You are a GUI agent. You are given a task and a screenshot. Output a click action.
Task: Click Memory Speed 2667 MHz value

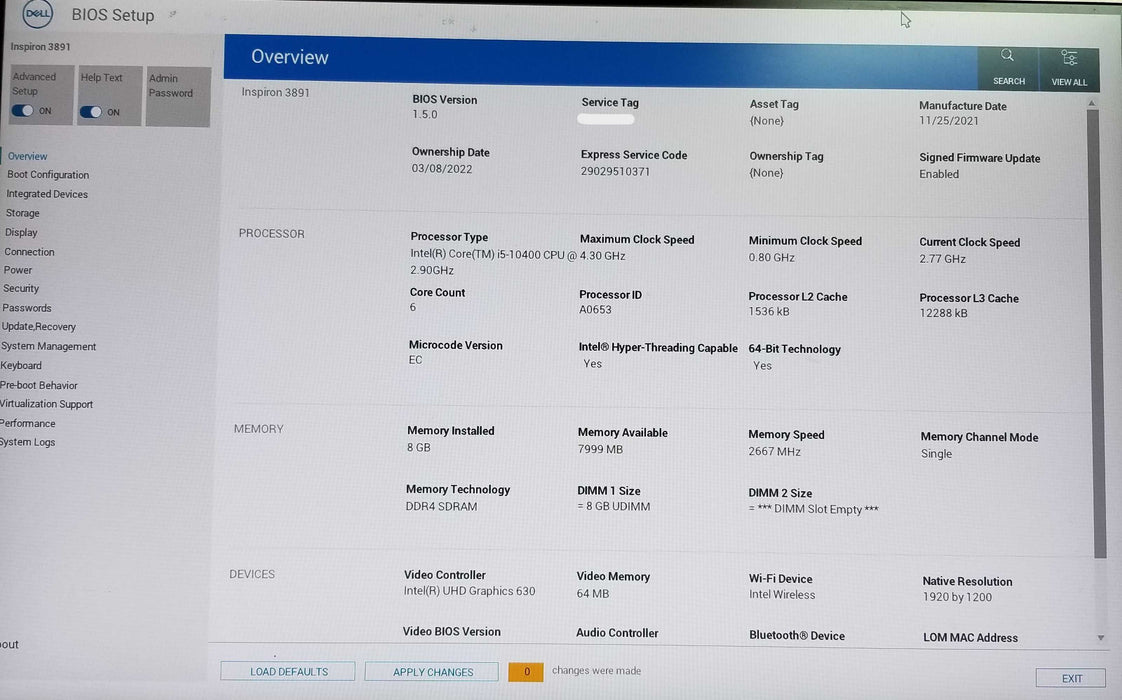click(x=774, y=452)
